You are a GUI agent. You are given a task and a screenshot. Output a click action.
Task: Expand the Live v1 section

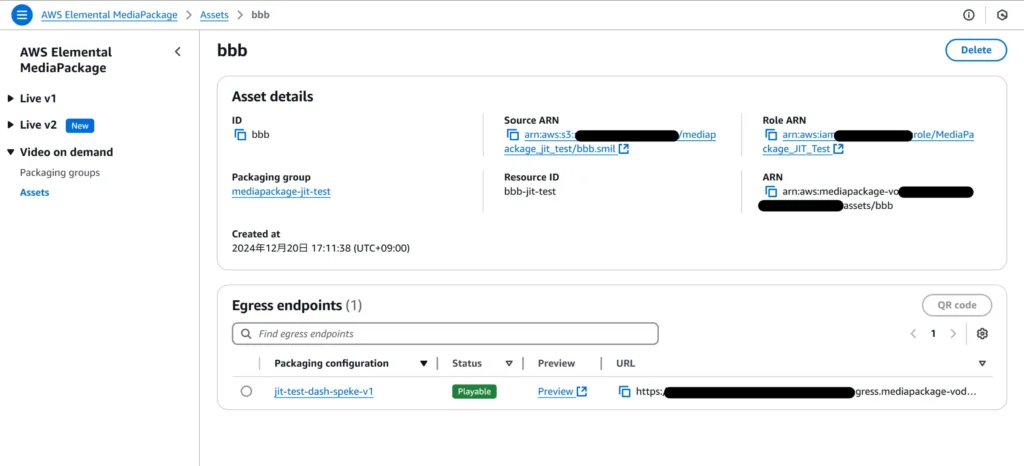10,99
